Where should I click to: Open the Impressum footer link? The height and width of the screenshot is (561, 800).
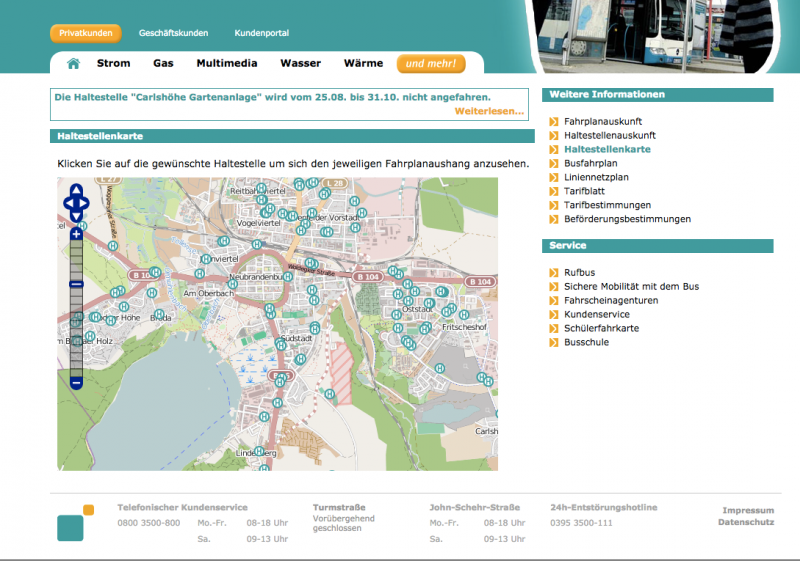[748, 510]
